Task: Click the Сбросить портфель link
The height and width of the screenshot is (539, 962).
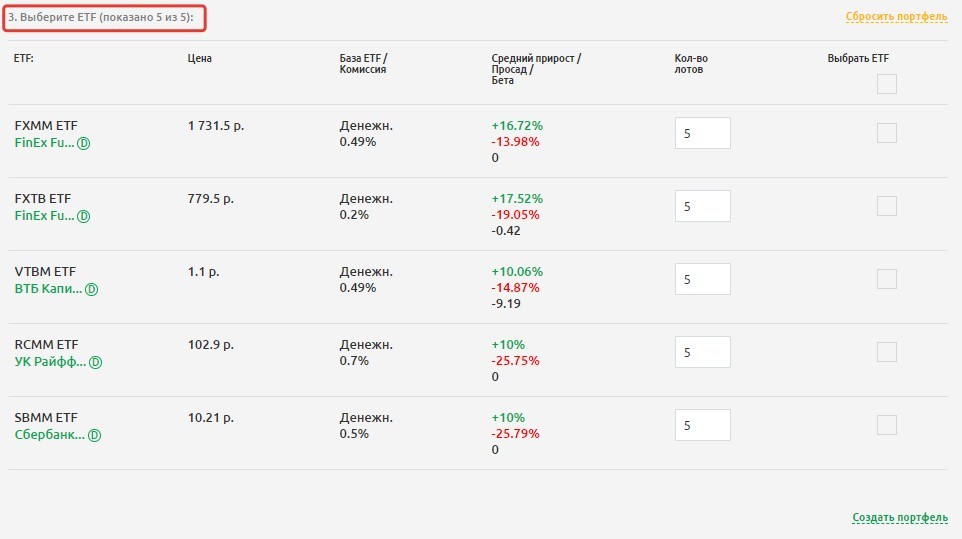Action: (x=896, y=17)
